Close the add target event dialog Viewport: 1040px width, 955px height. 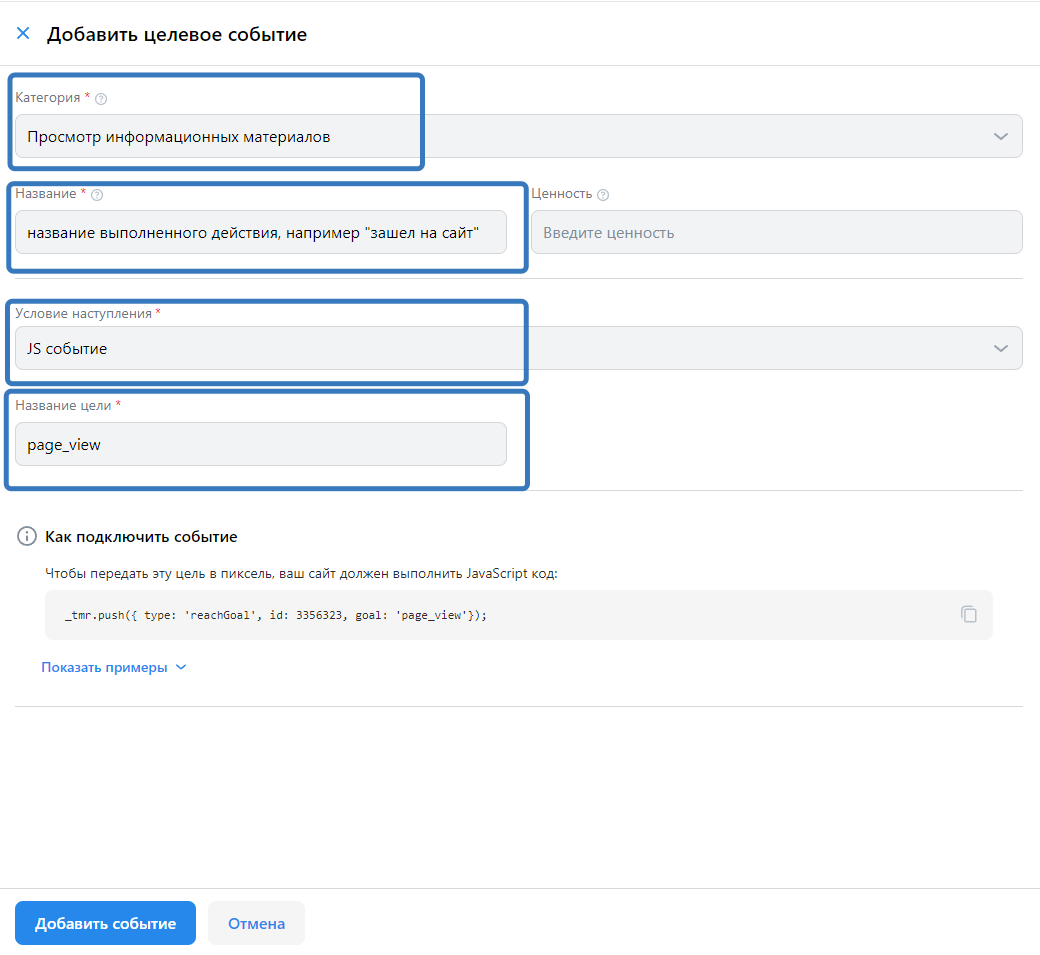point(23,33)
